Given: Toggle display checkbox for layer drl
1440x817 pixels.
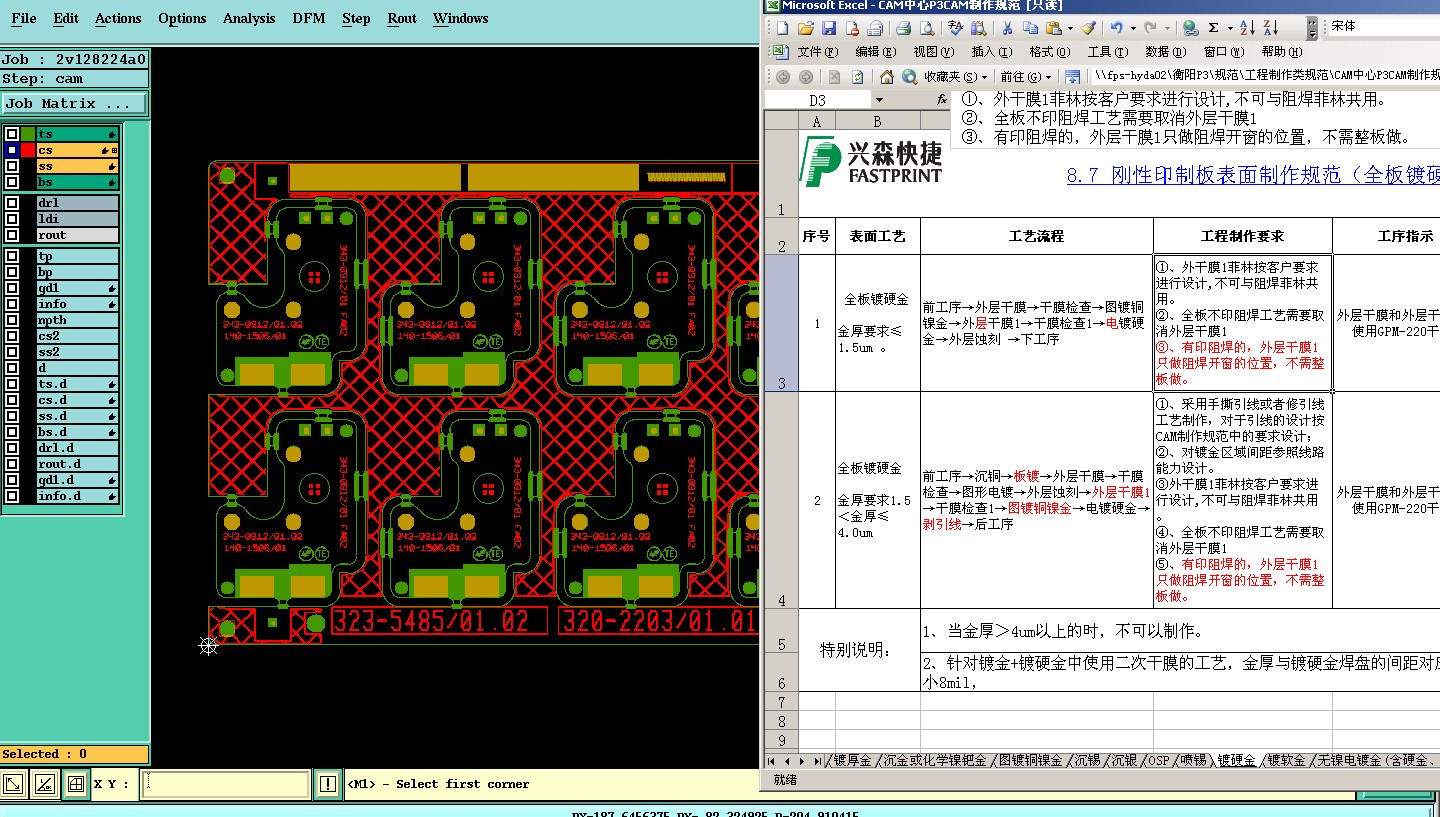Looking at the screenshot, I should 12,203.
